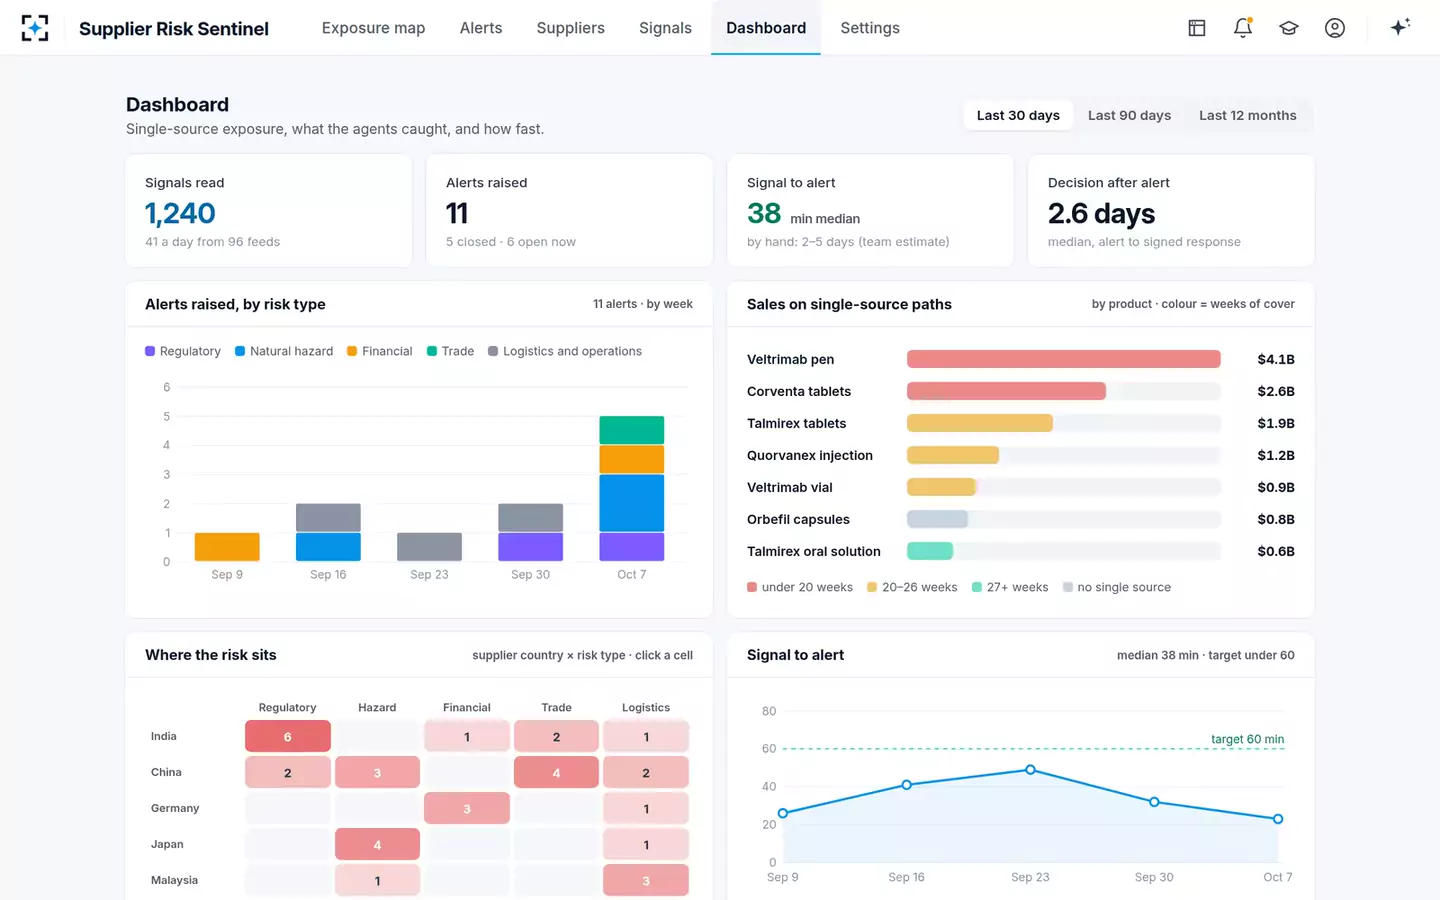Image resolution: width=1440 pixels, height=900 pixels.
Task: Open the Settings tab
Action: click(x=870, y=28)
